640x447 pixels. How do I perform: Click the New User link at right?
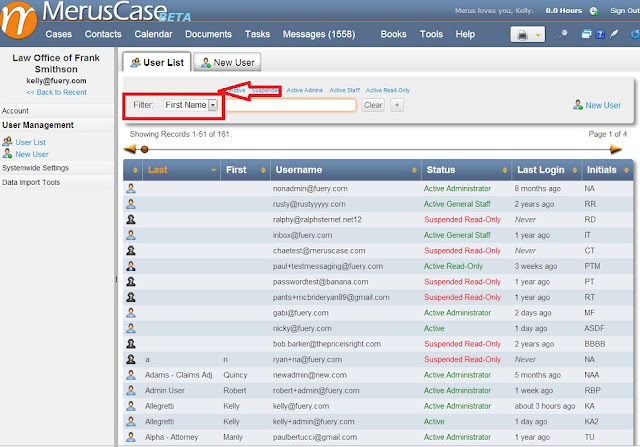[597, 105]
